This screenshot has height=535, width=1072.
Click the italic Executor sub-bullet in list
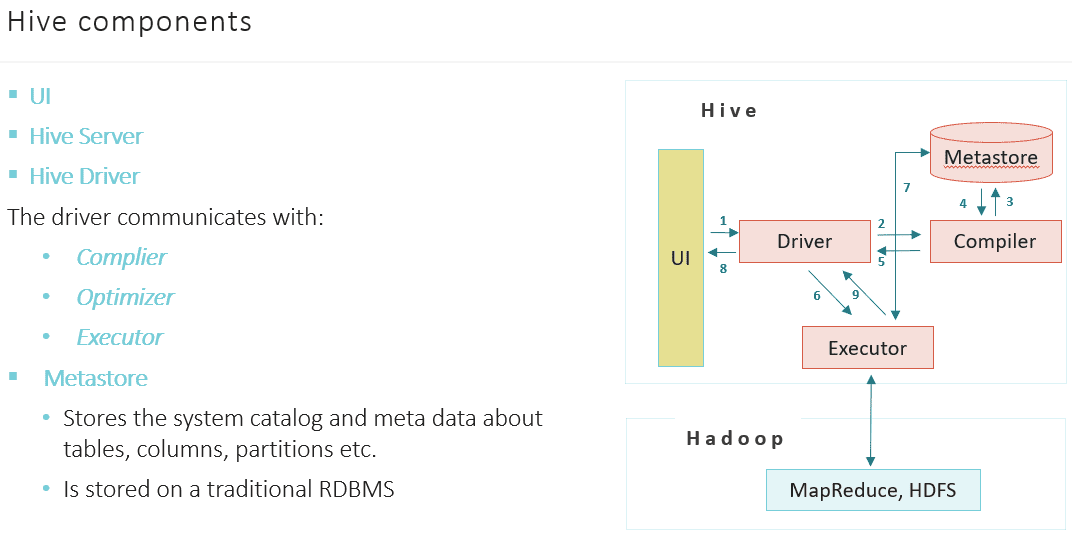click(120, 337)
